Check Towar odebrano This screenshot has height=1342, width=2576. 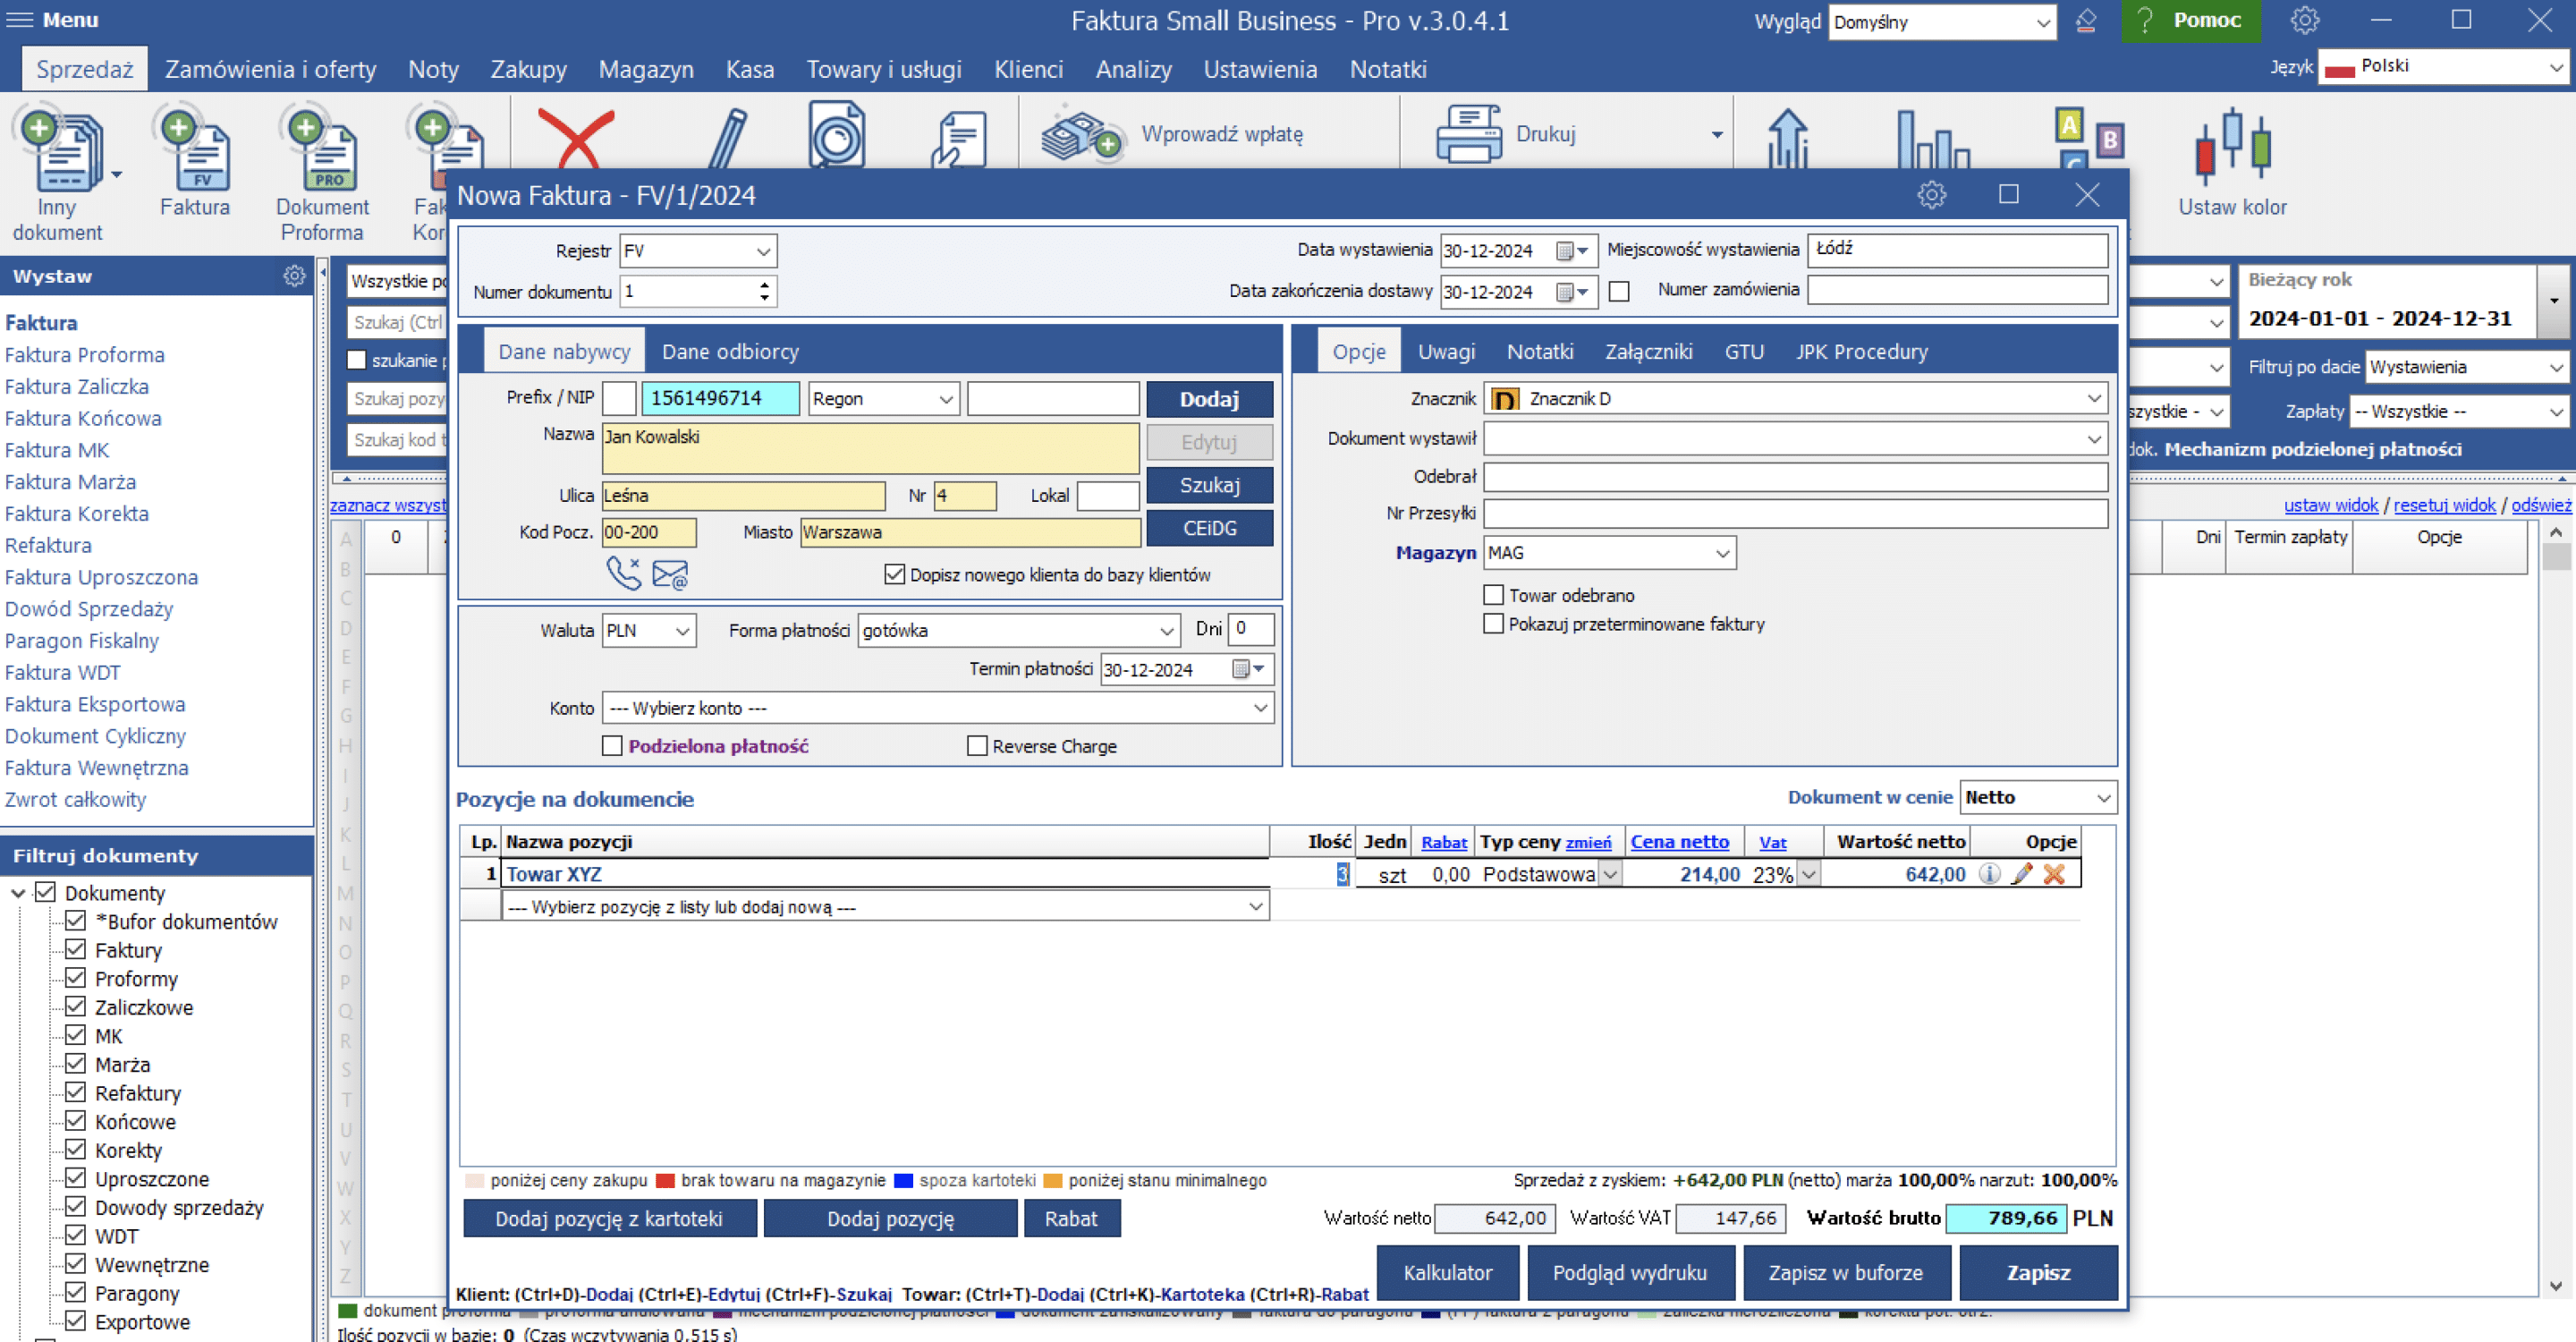(1493, 595)
